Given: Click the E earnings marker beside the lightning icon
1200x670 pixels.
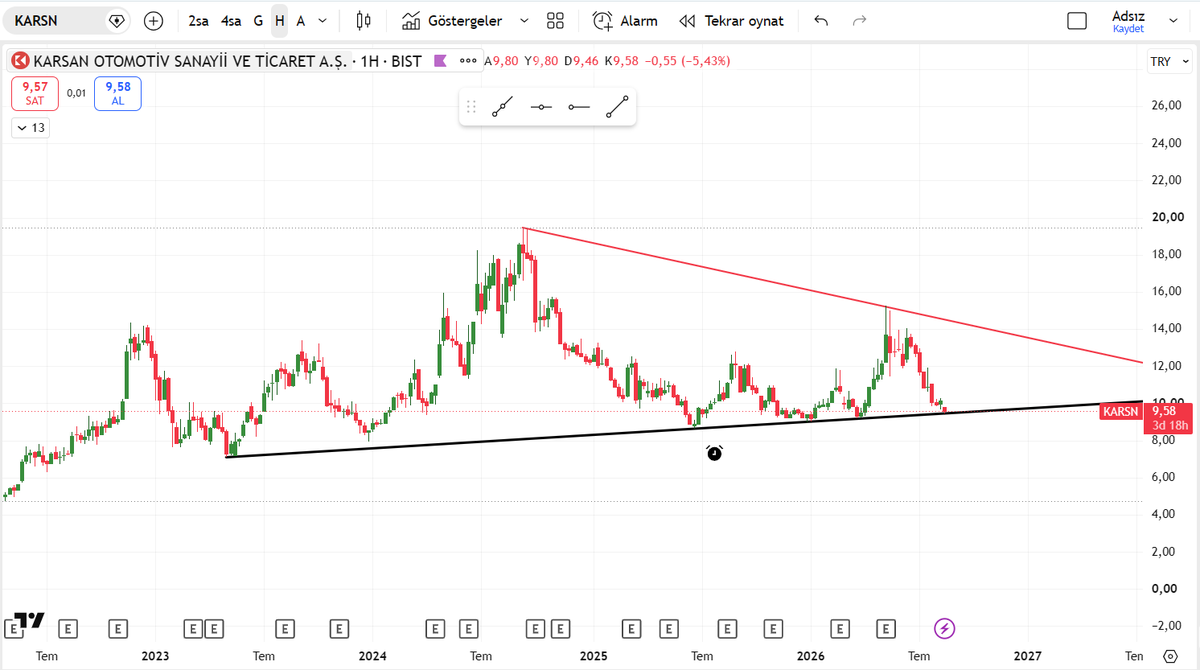Looking at the screenshot, I should (886, 629).
